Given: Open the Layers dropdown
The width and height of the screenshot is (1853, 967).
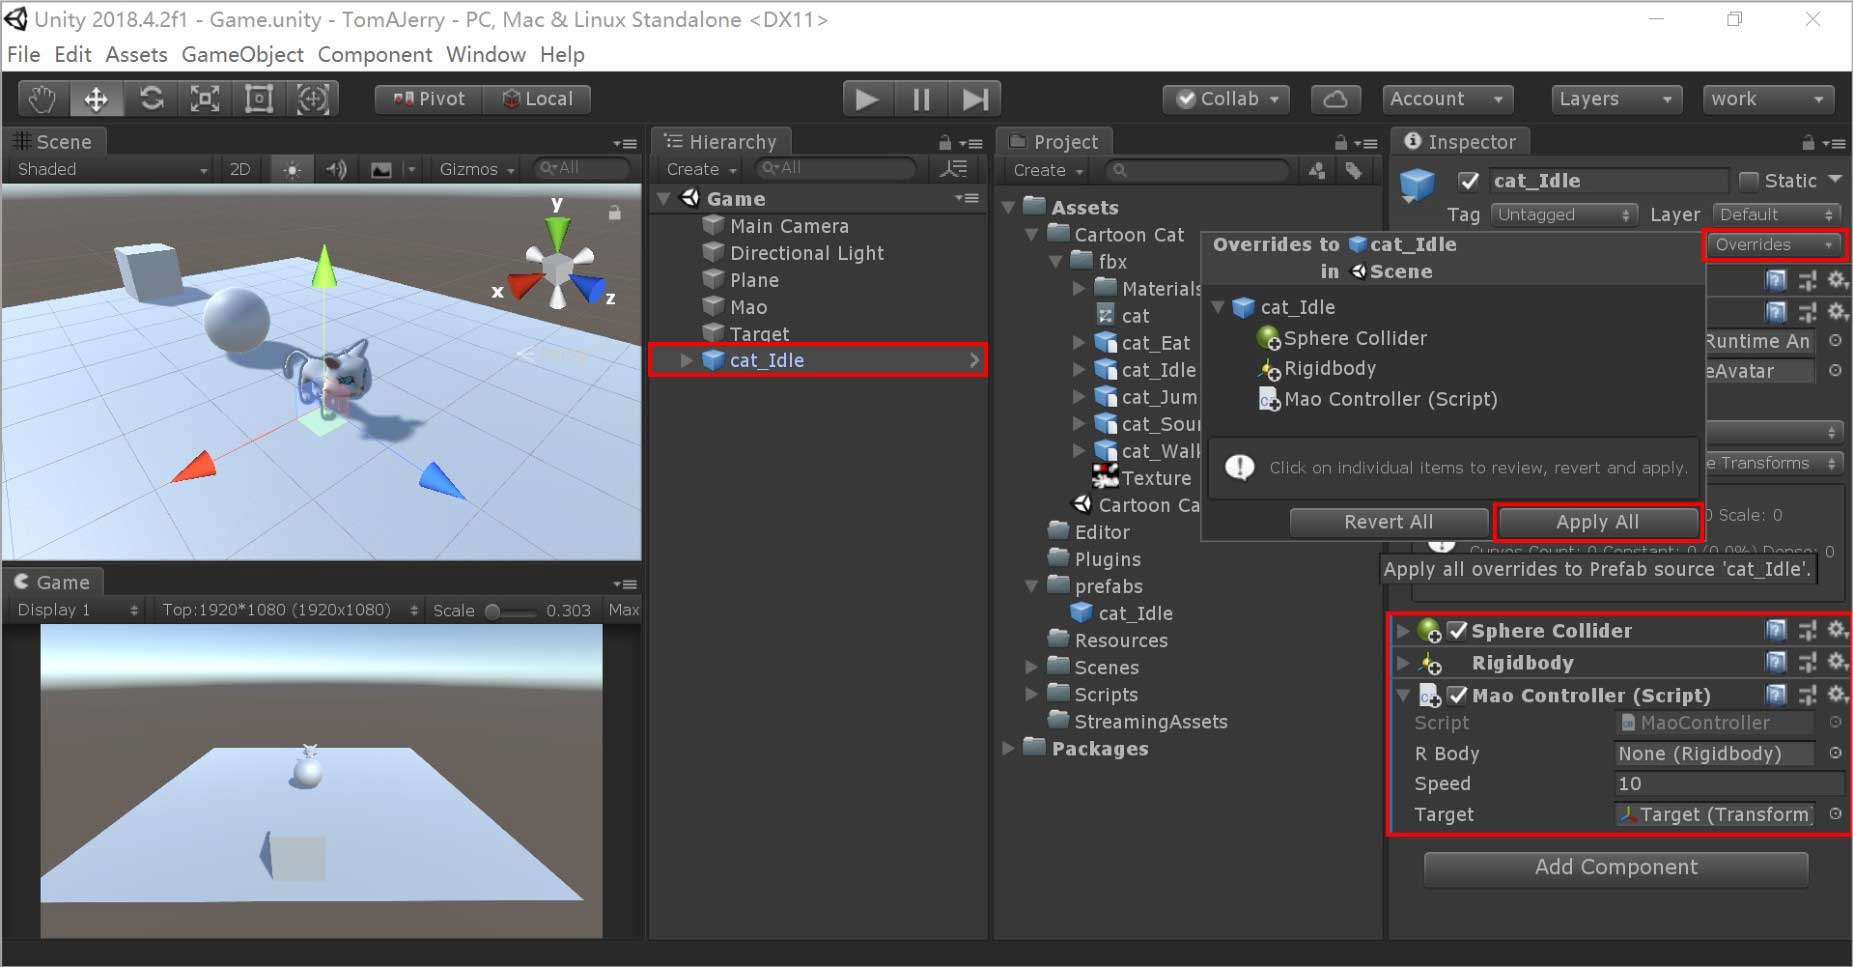Looking at the screenshot, I should [x=1615, y=99].
